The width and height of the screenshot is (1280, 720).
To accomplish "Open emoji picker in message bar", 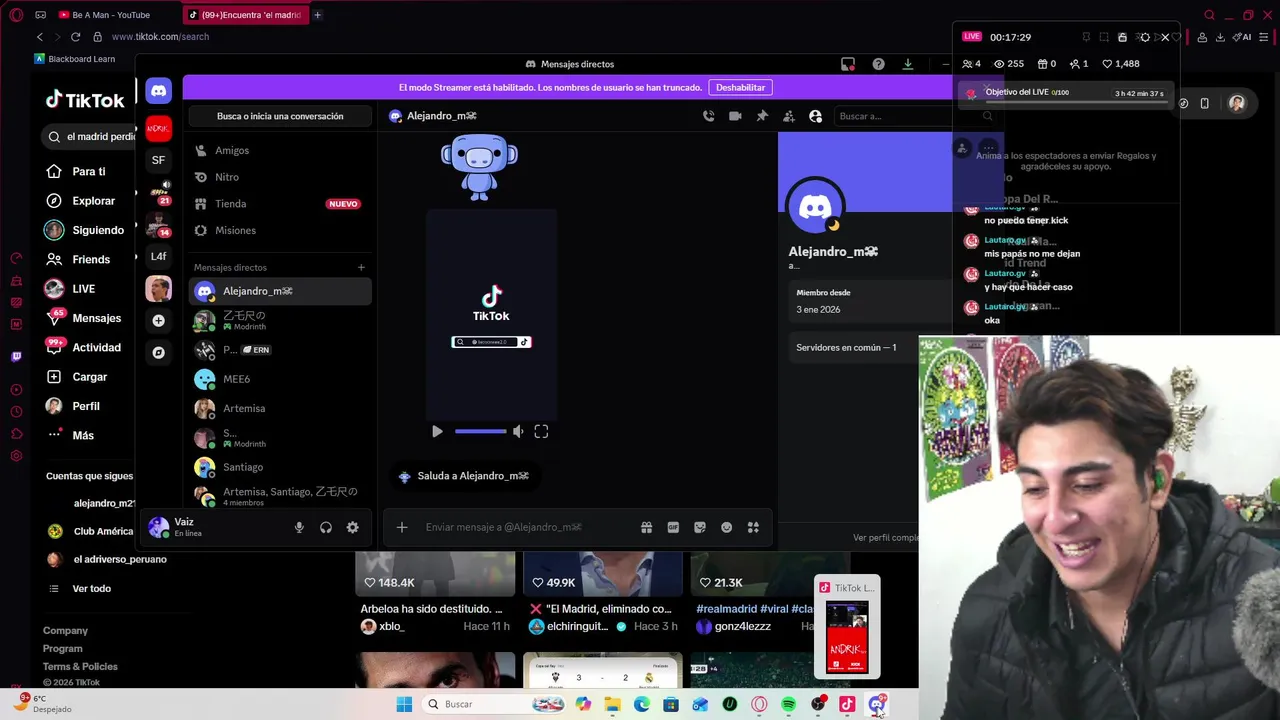I will pyautogui.click(x=727, y=527).
